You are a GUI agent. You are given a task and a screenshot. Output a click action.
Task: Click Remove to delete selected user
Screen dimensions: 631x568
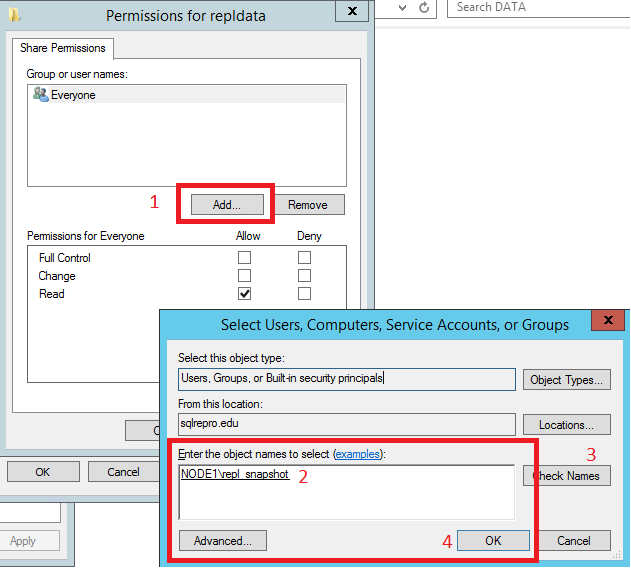coord(308,205)
